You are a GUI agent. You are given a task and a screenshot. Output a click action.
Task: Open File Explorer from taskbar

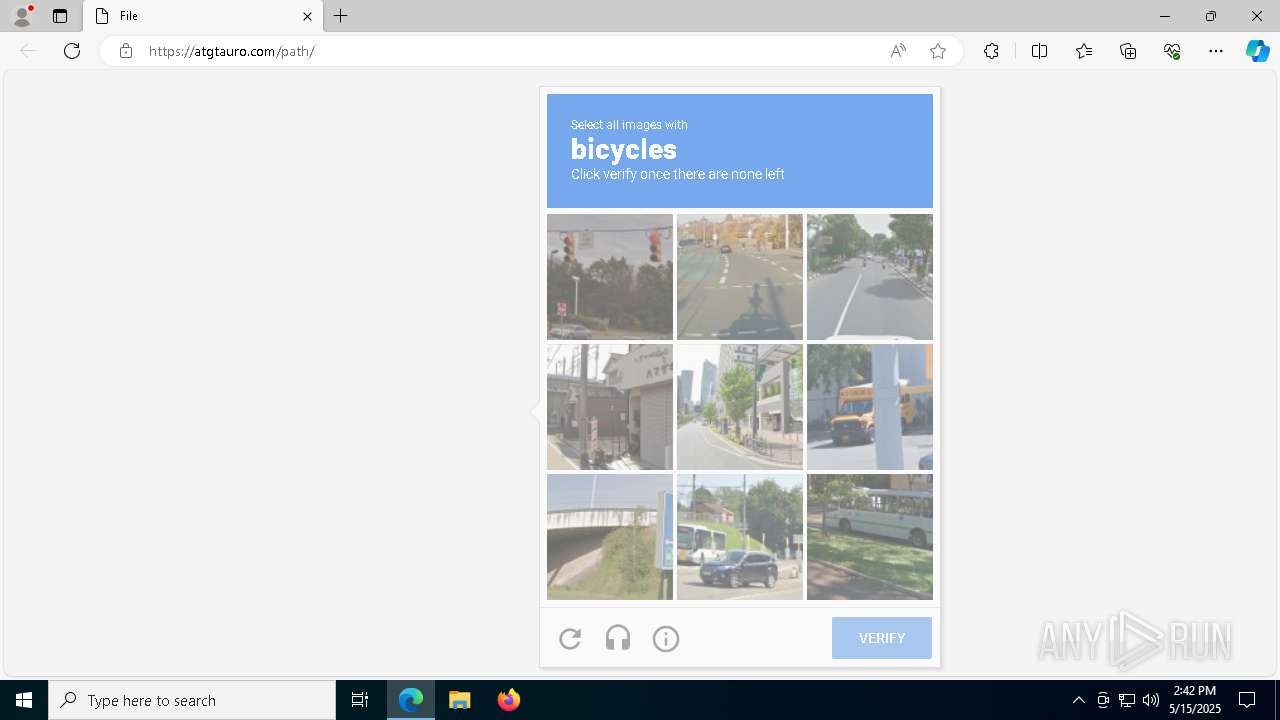click(x=460, y=700)
